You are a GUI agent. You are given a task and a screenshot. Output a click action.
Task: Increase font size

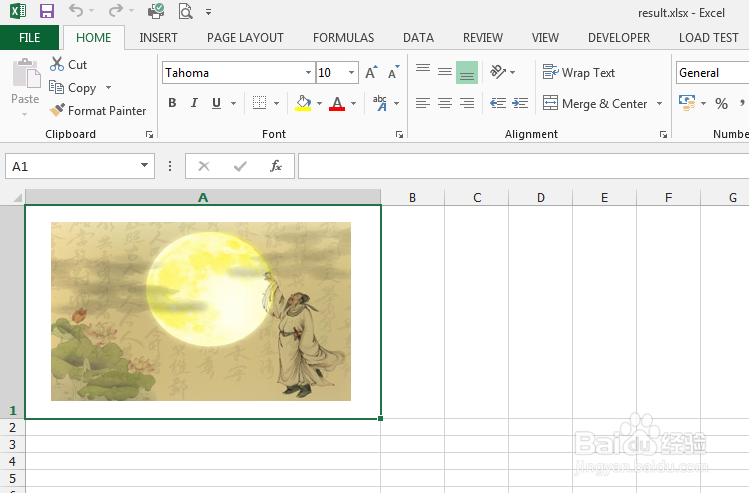point(371,72)
